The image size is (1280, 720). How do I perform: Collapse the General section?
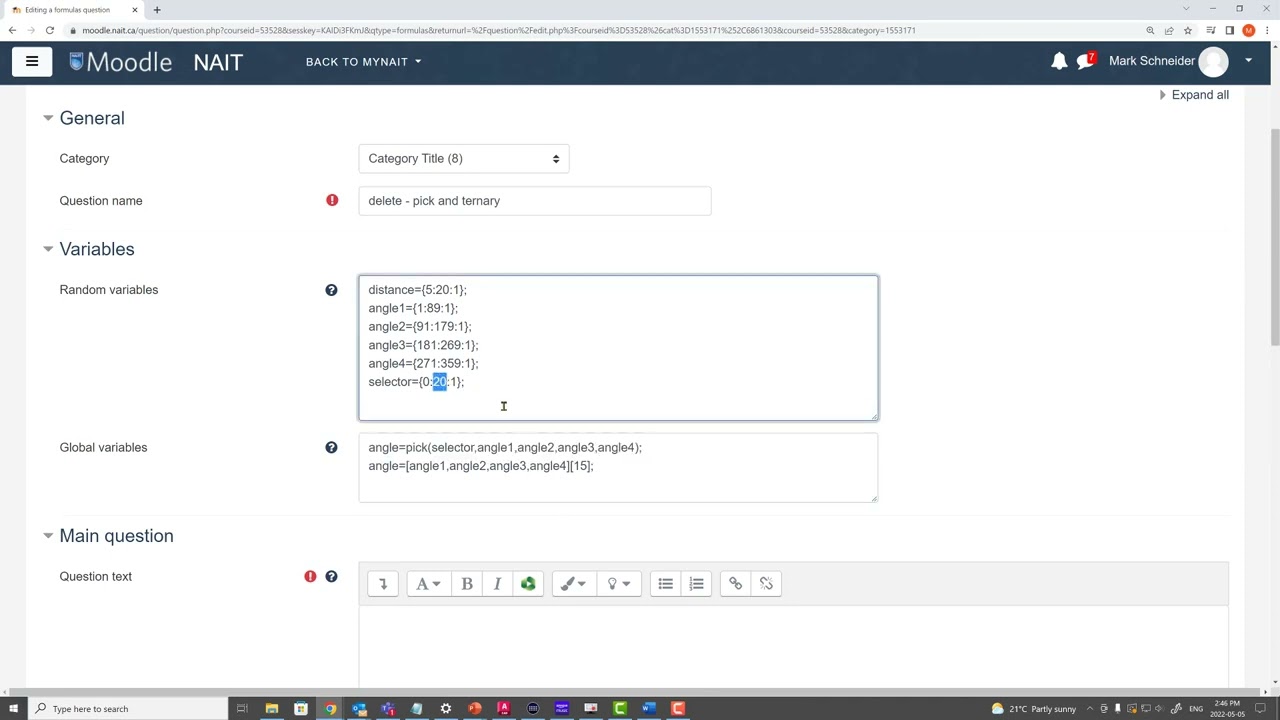[48, 118]
